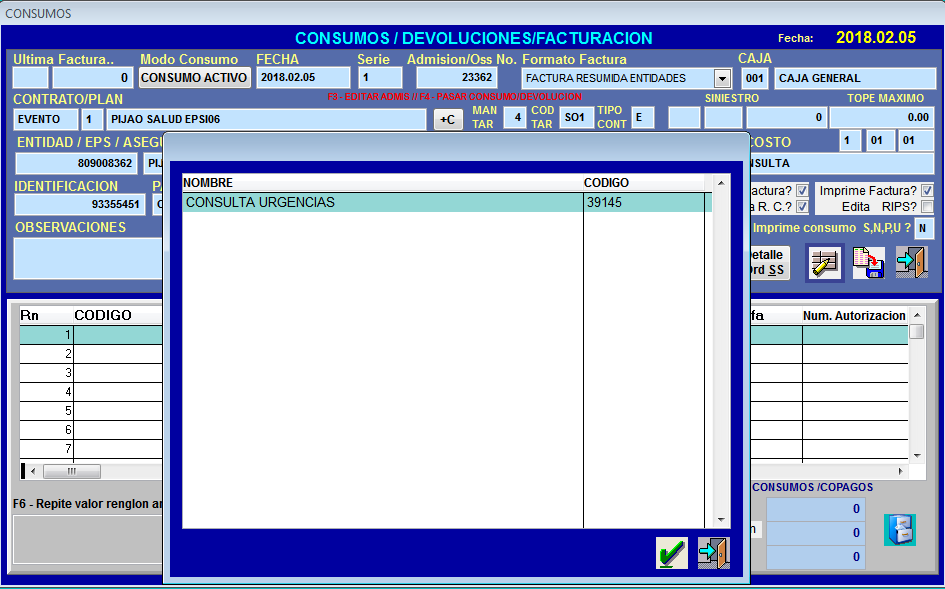
Task: Click the Imprime consumo field N
Action: pyautogui.click(x=924, y=229)
